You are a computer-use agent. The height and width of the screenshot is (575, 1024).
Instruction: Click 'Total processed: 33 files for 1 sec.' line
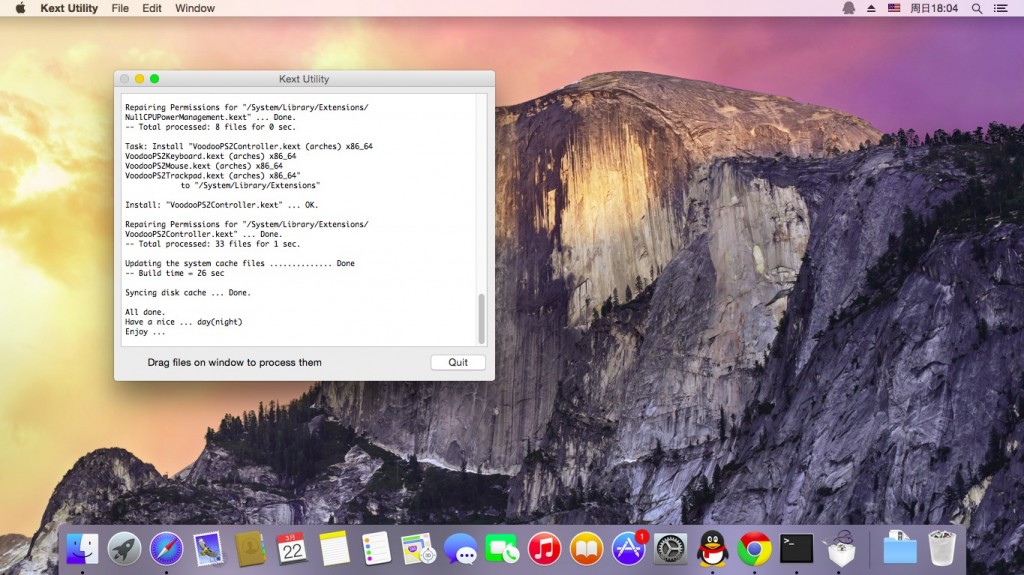pyautogui.click(x=213, y=244)
